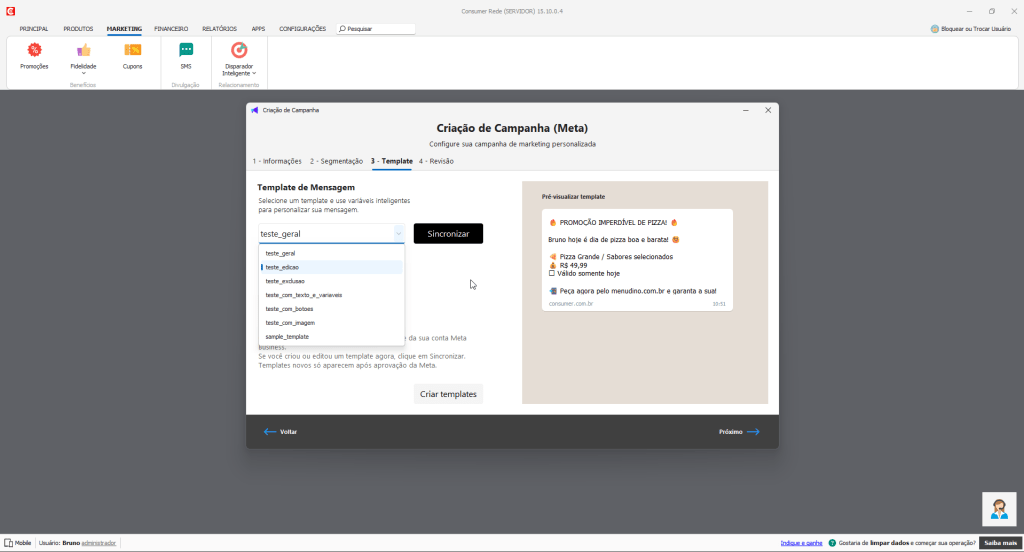Open the Cupons ticket icon
The width and height of the screenshot is (1024, 552).
132,50
